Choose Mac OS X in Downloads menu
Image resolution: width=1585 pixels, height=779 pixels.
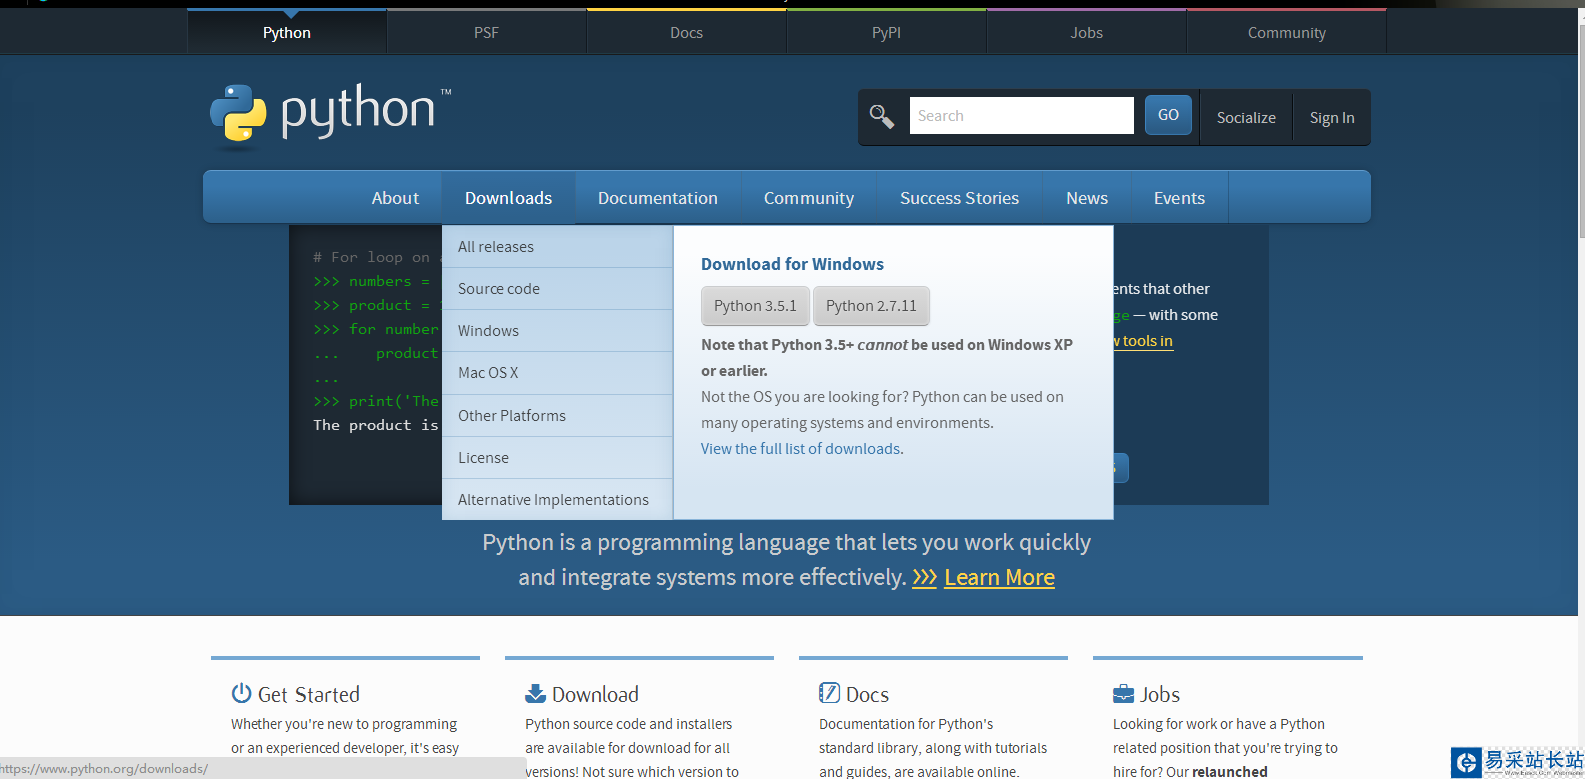tap(557, 373)
